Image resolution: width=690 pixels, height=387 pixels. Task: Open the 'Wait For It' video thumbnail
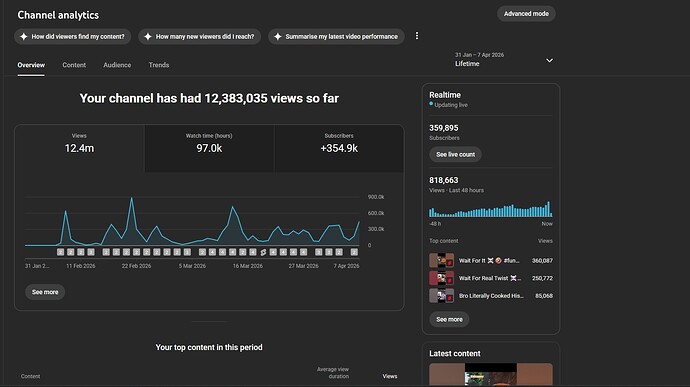441,260
